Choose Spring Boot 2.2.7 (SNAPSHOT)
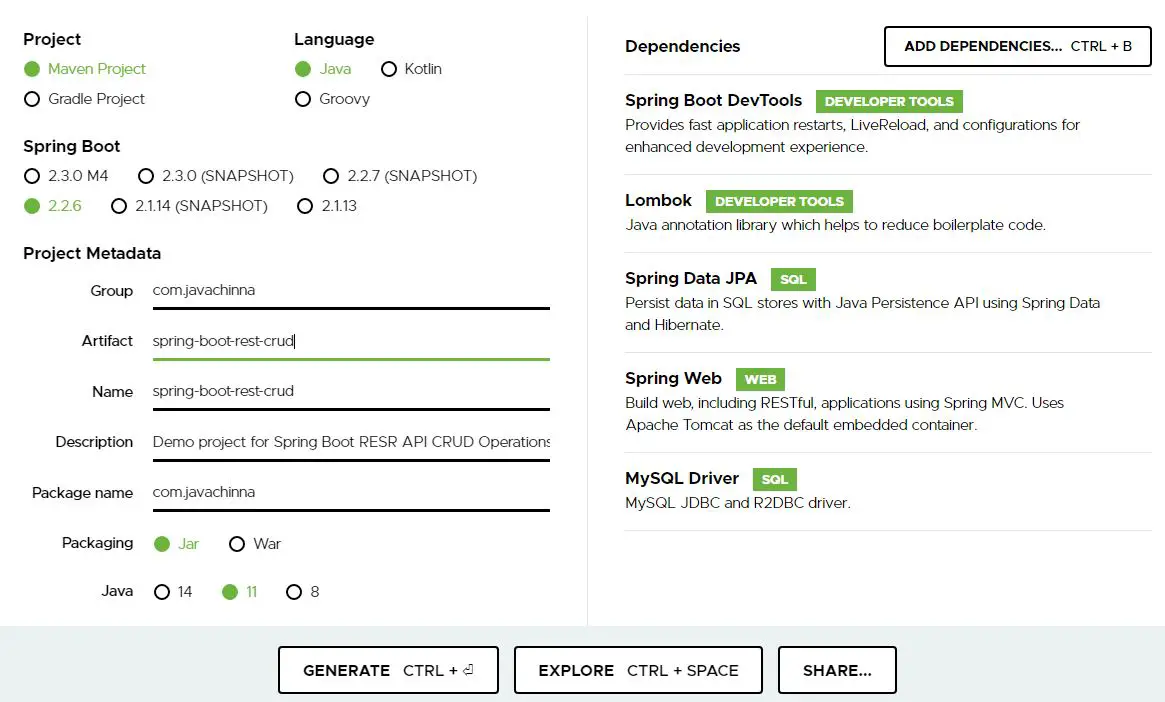 pyautogui.click(x=331, y=176)
